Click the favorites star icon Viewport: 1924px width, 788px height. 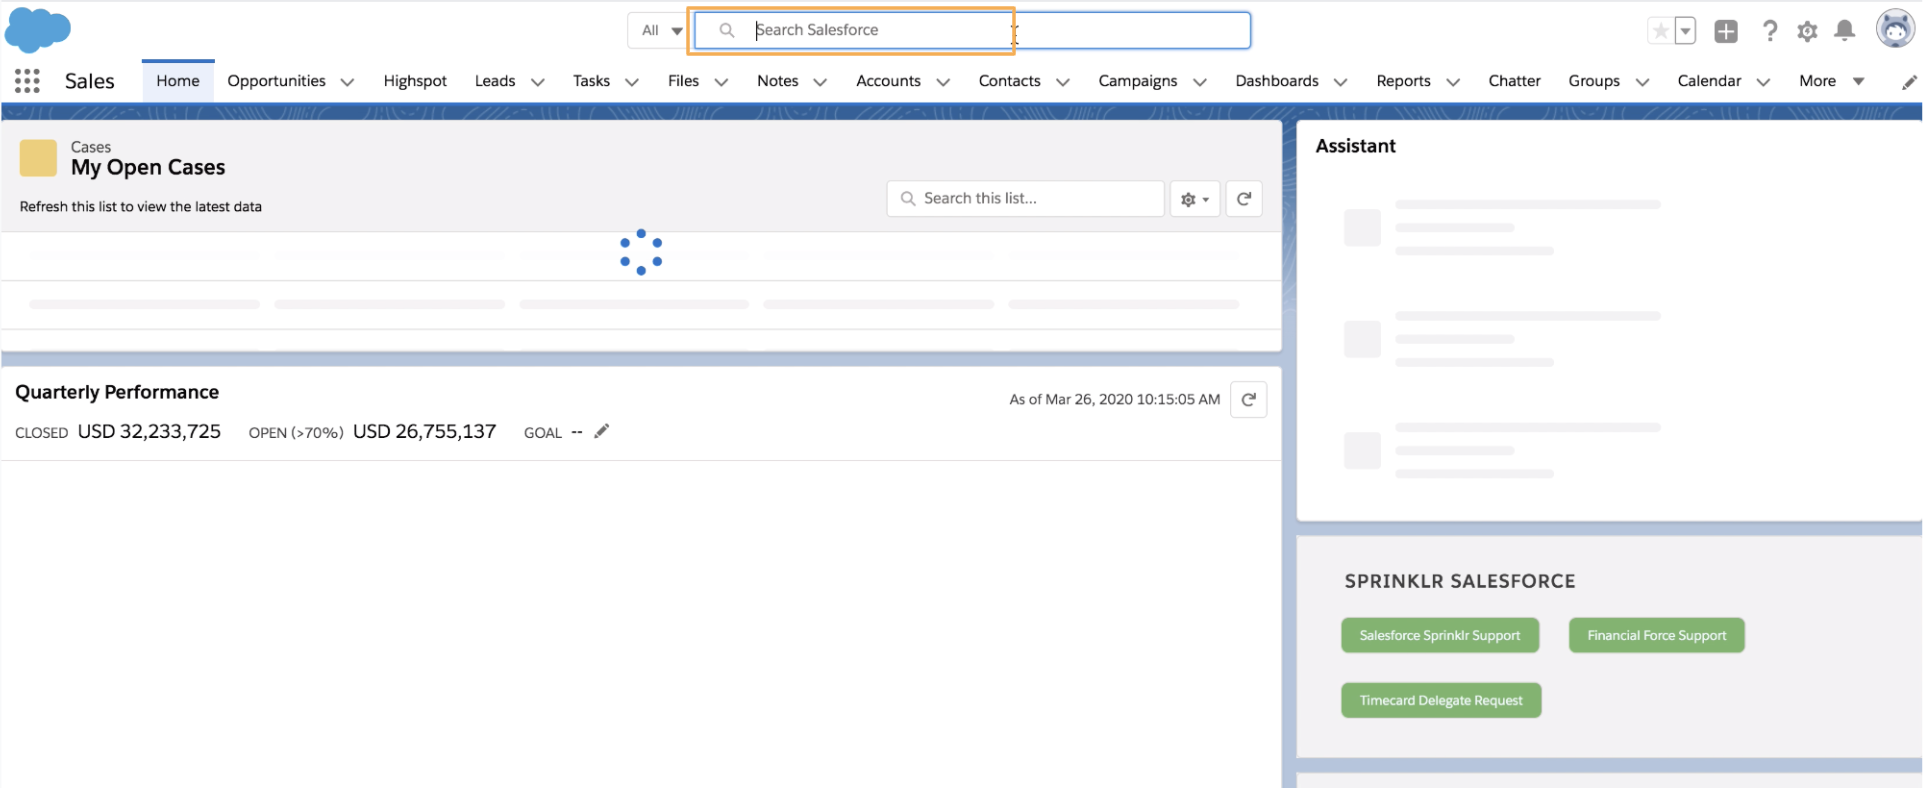(x=1660, y=31)
